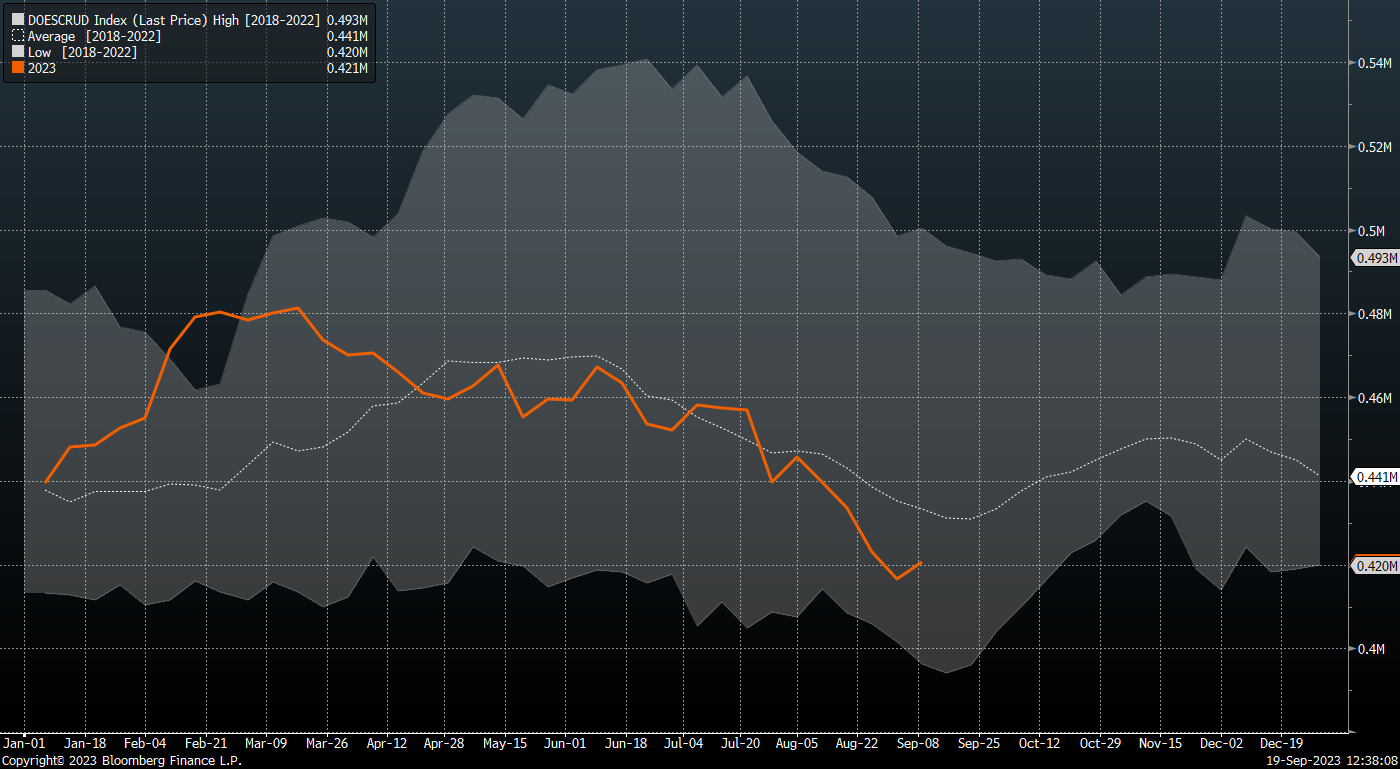The image size is (1400, 769).
Task: Click the Jun-01 date on x-axis
Action: pyautogui.click(x=565, y=744)
